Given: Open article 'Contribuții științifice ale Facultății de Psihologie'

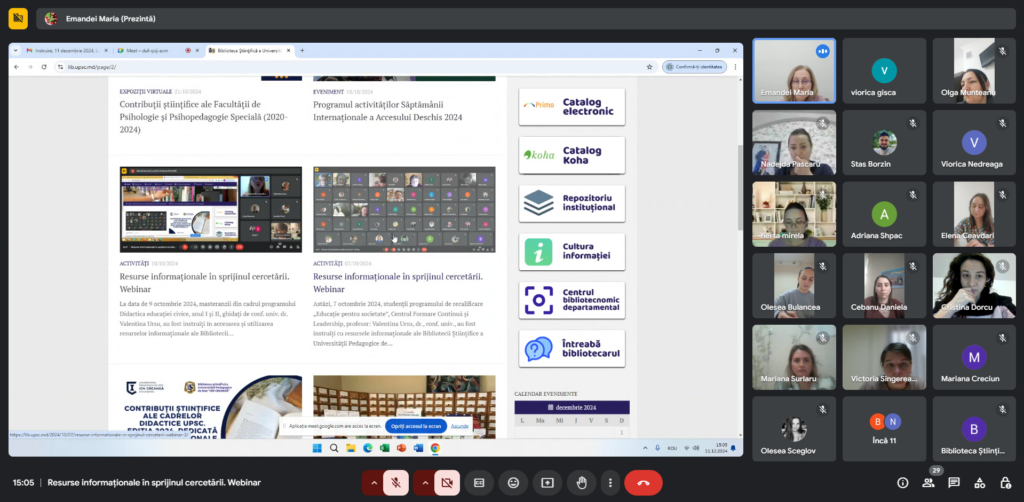Looking at the screenshot, I should [203, 117].
